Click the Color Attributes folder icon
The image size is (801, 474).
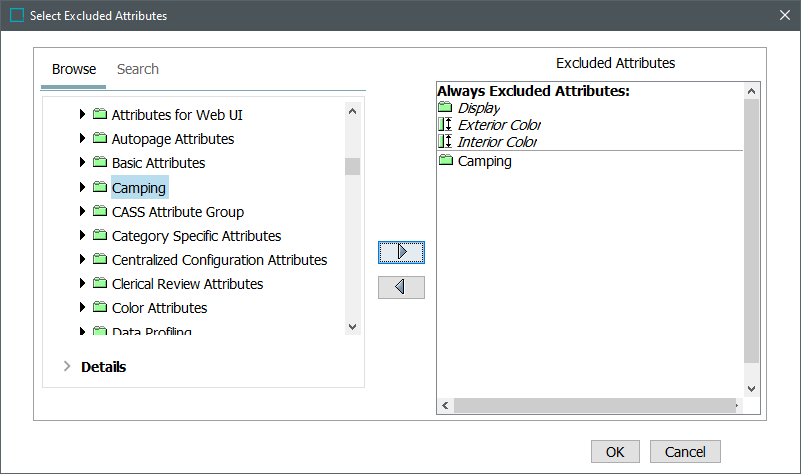pos(100,308)
